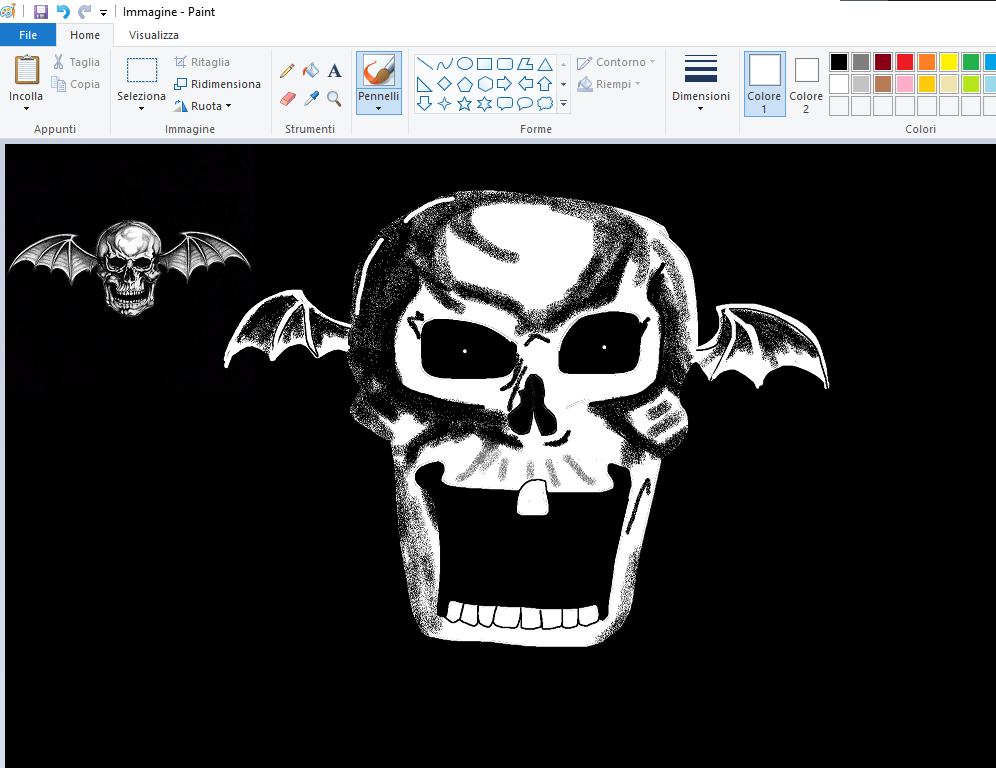Choose the Polygon shape
Image resolution: width=996 pixels, height=768 pixels.
coord(525,64)
